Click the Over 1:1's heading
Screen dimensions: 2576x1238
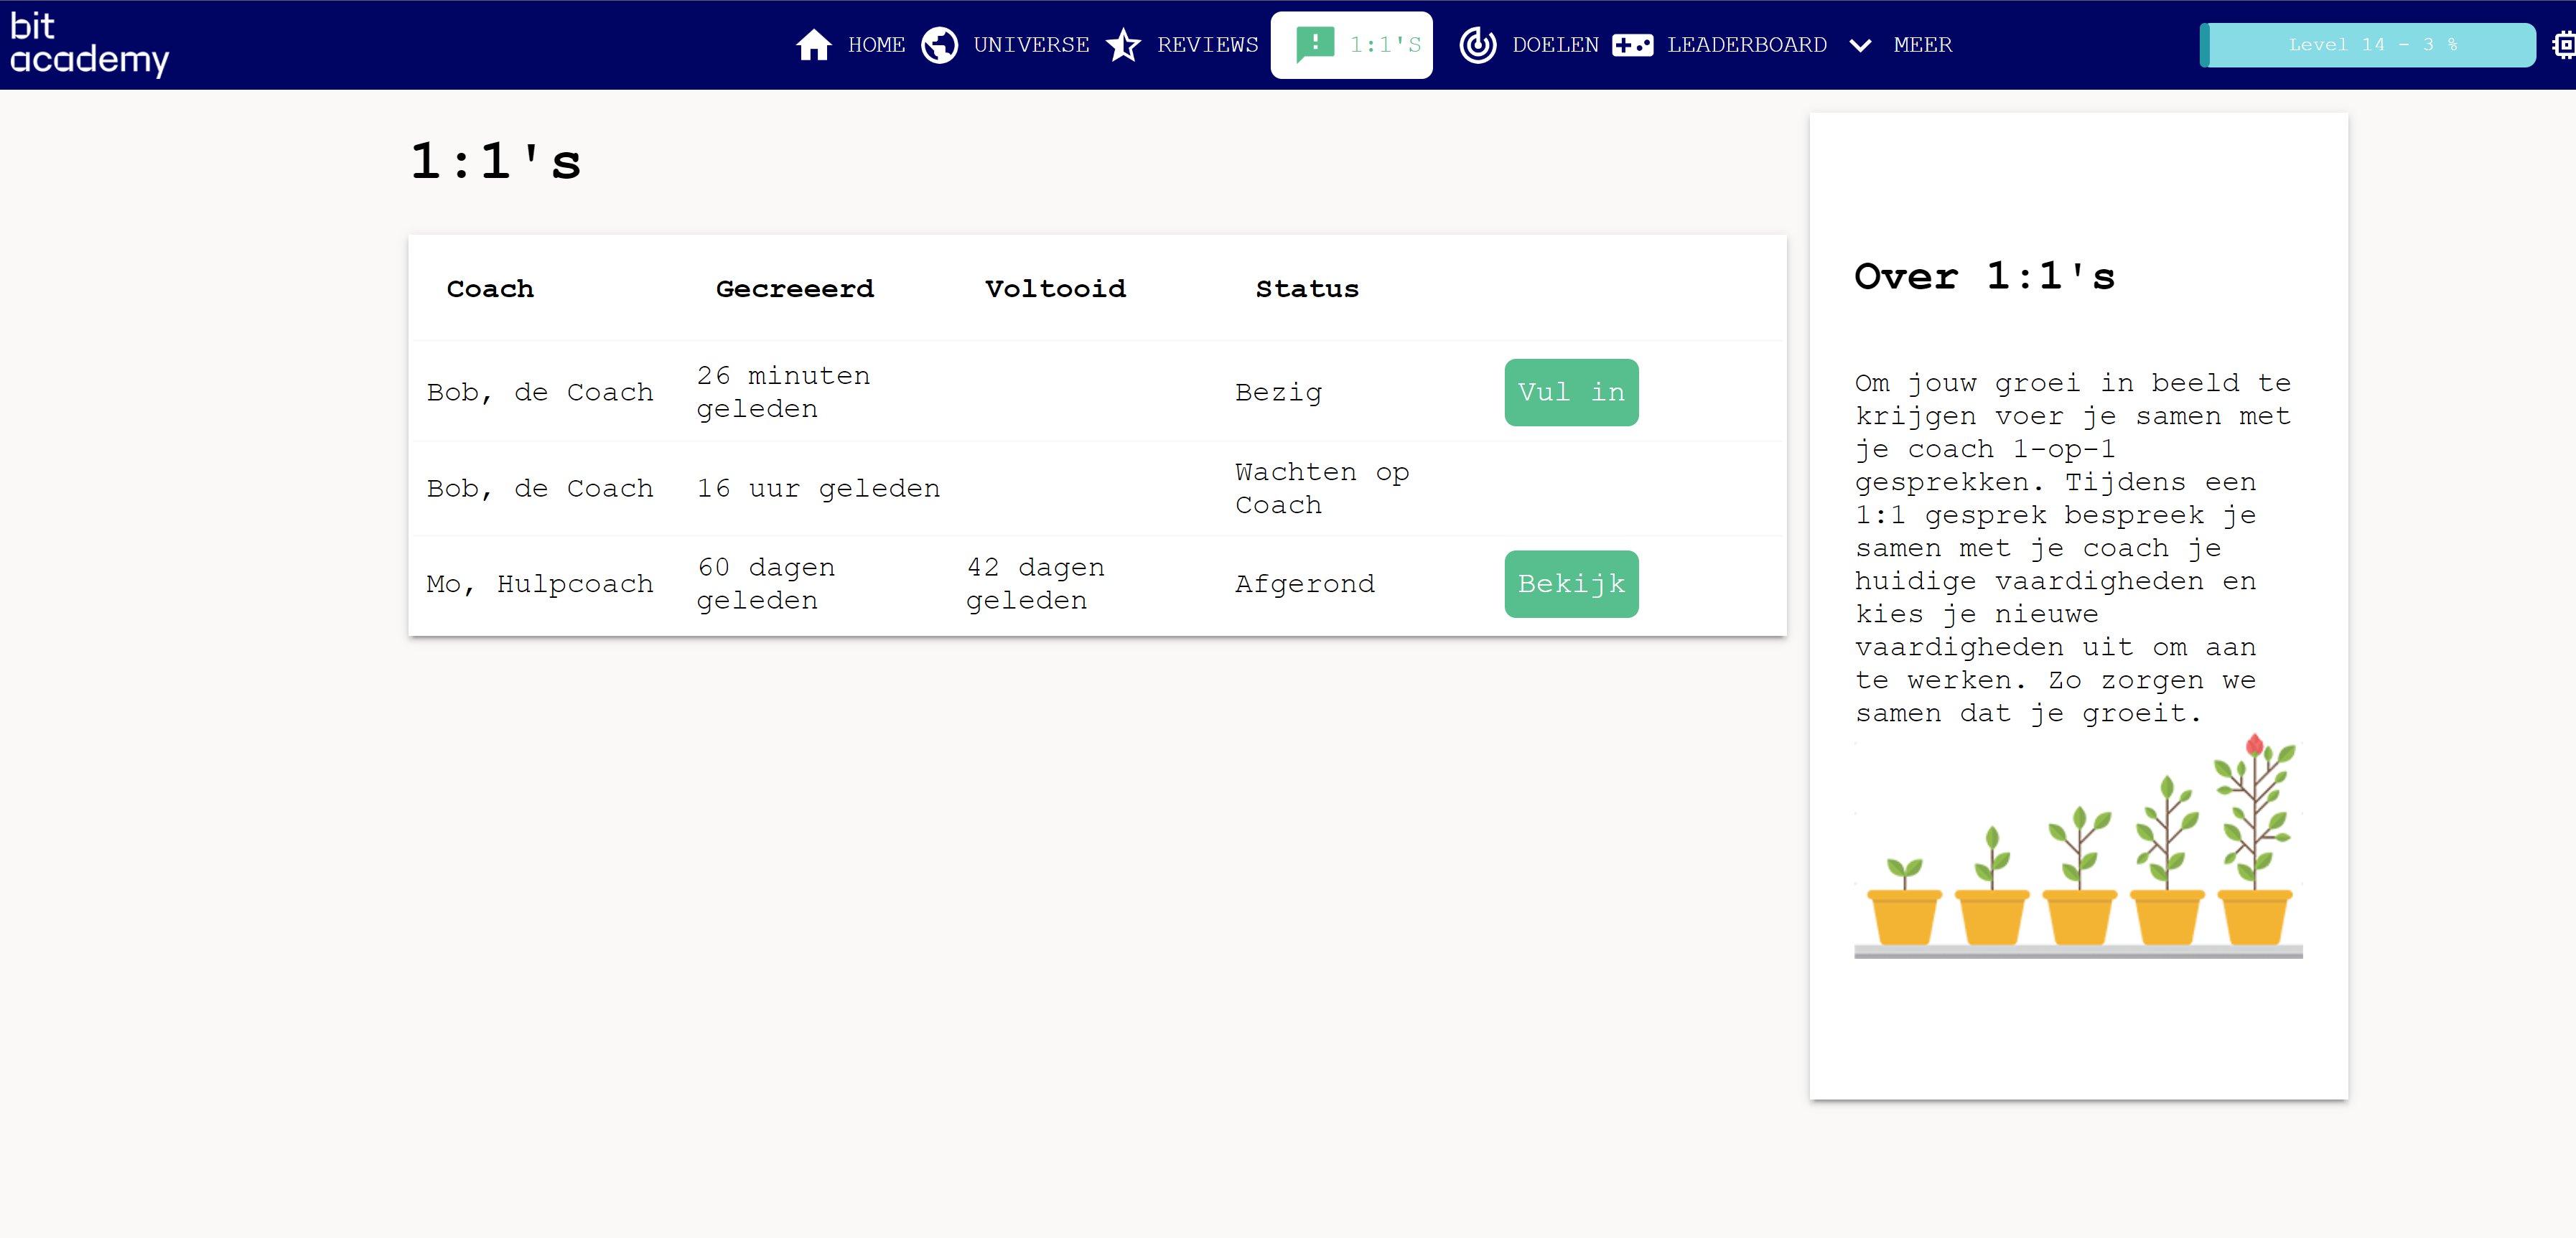pos(1984,276)
